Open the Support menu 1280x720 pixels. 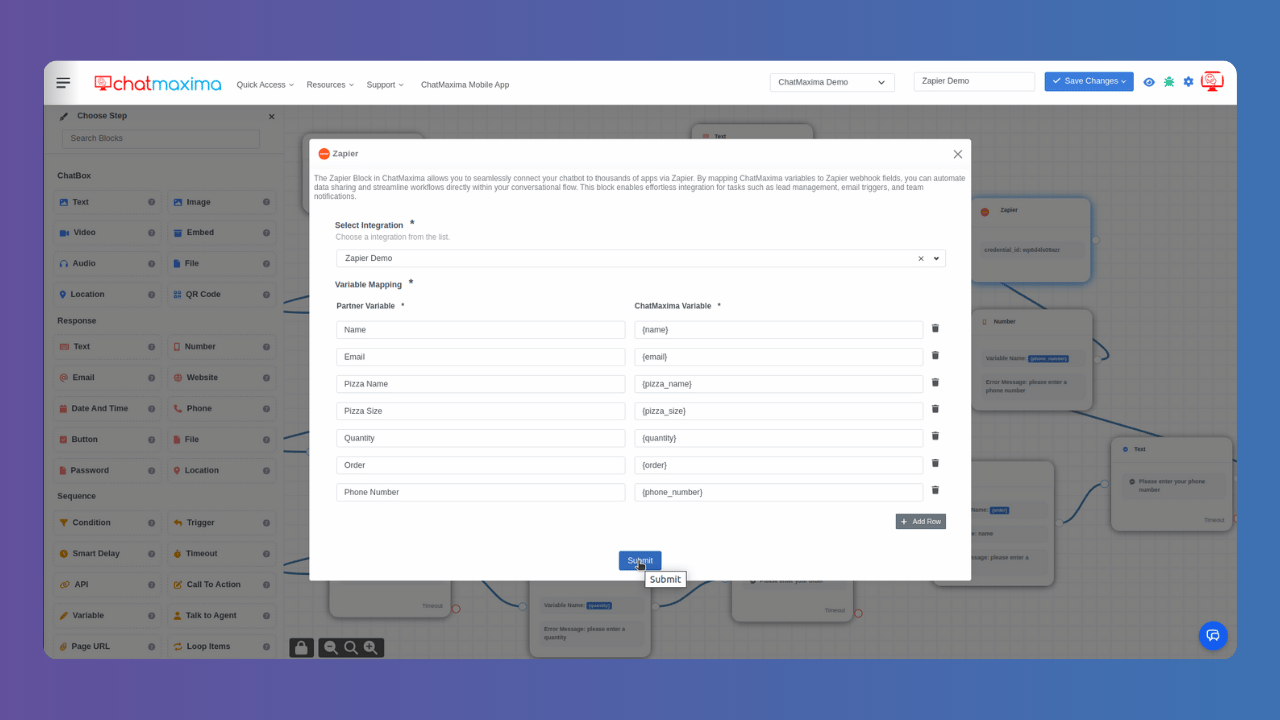tap(385, 85)
